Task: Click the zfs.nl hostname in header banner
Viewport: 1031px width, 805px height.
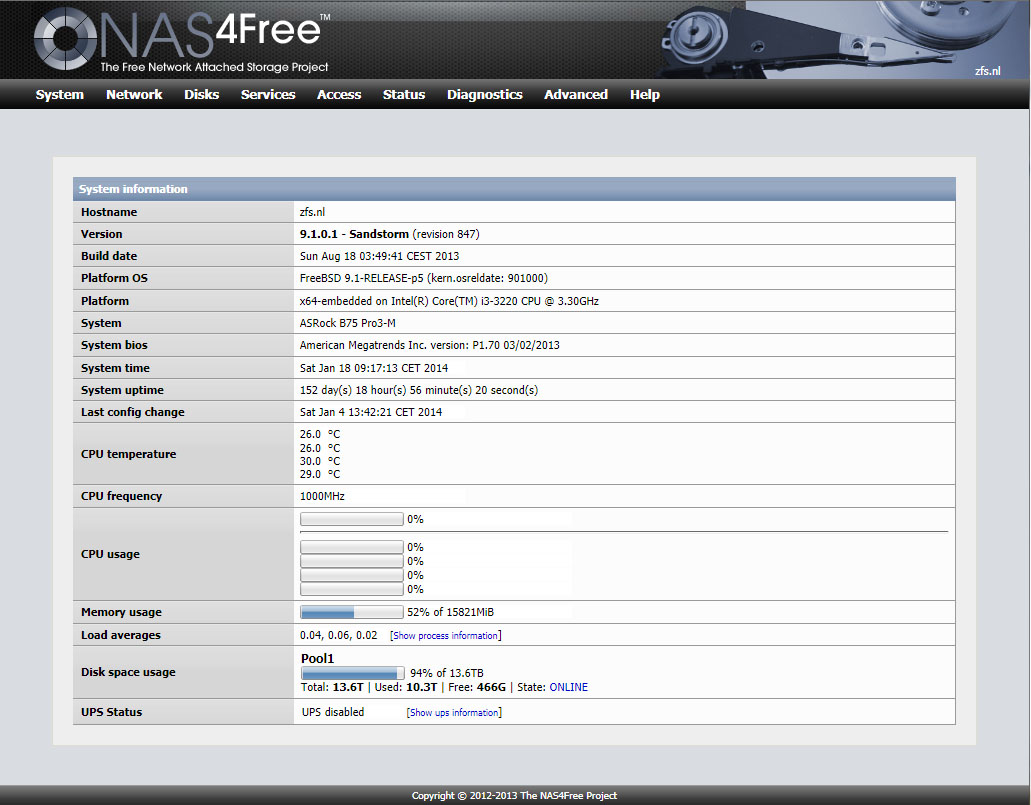Action: click(987, 71)
